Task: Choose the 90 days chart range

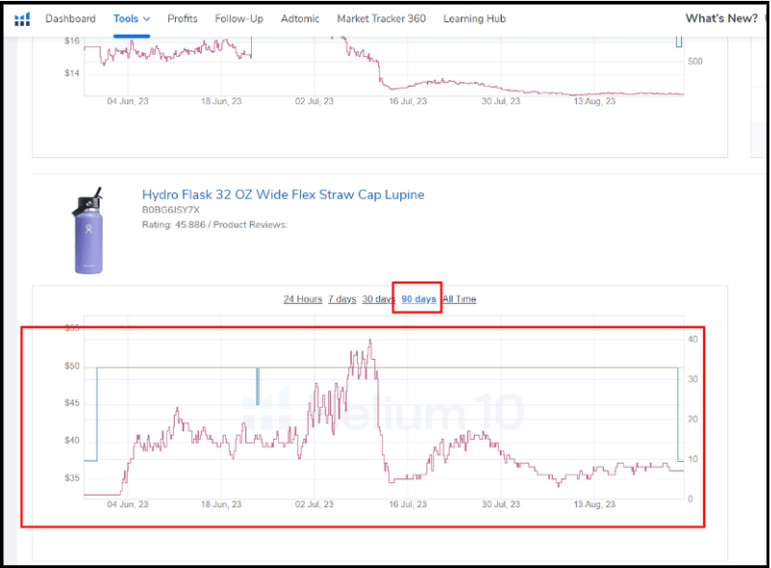Action: click(418, 299)
